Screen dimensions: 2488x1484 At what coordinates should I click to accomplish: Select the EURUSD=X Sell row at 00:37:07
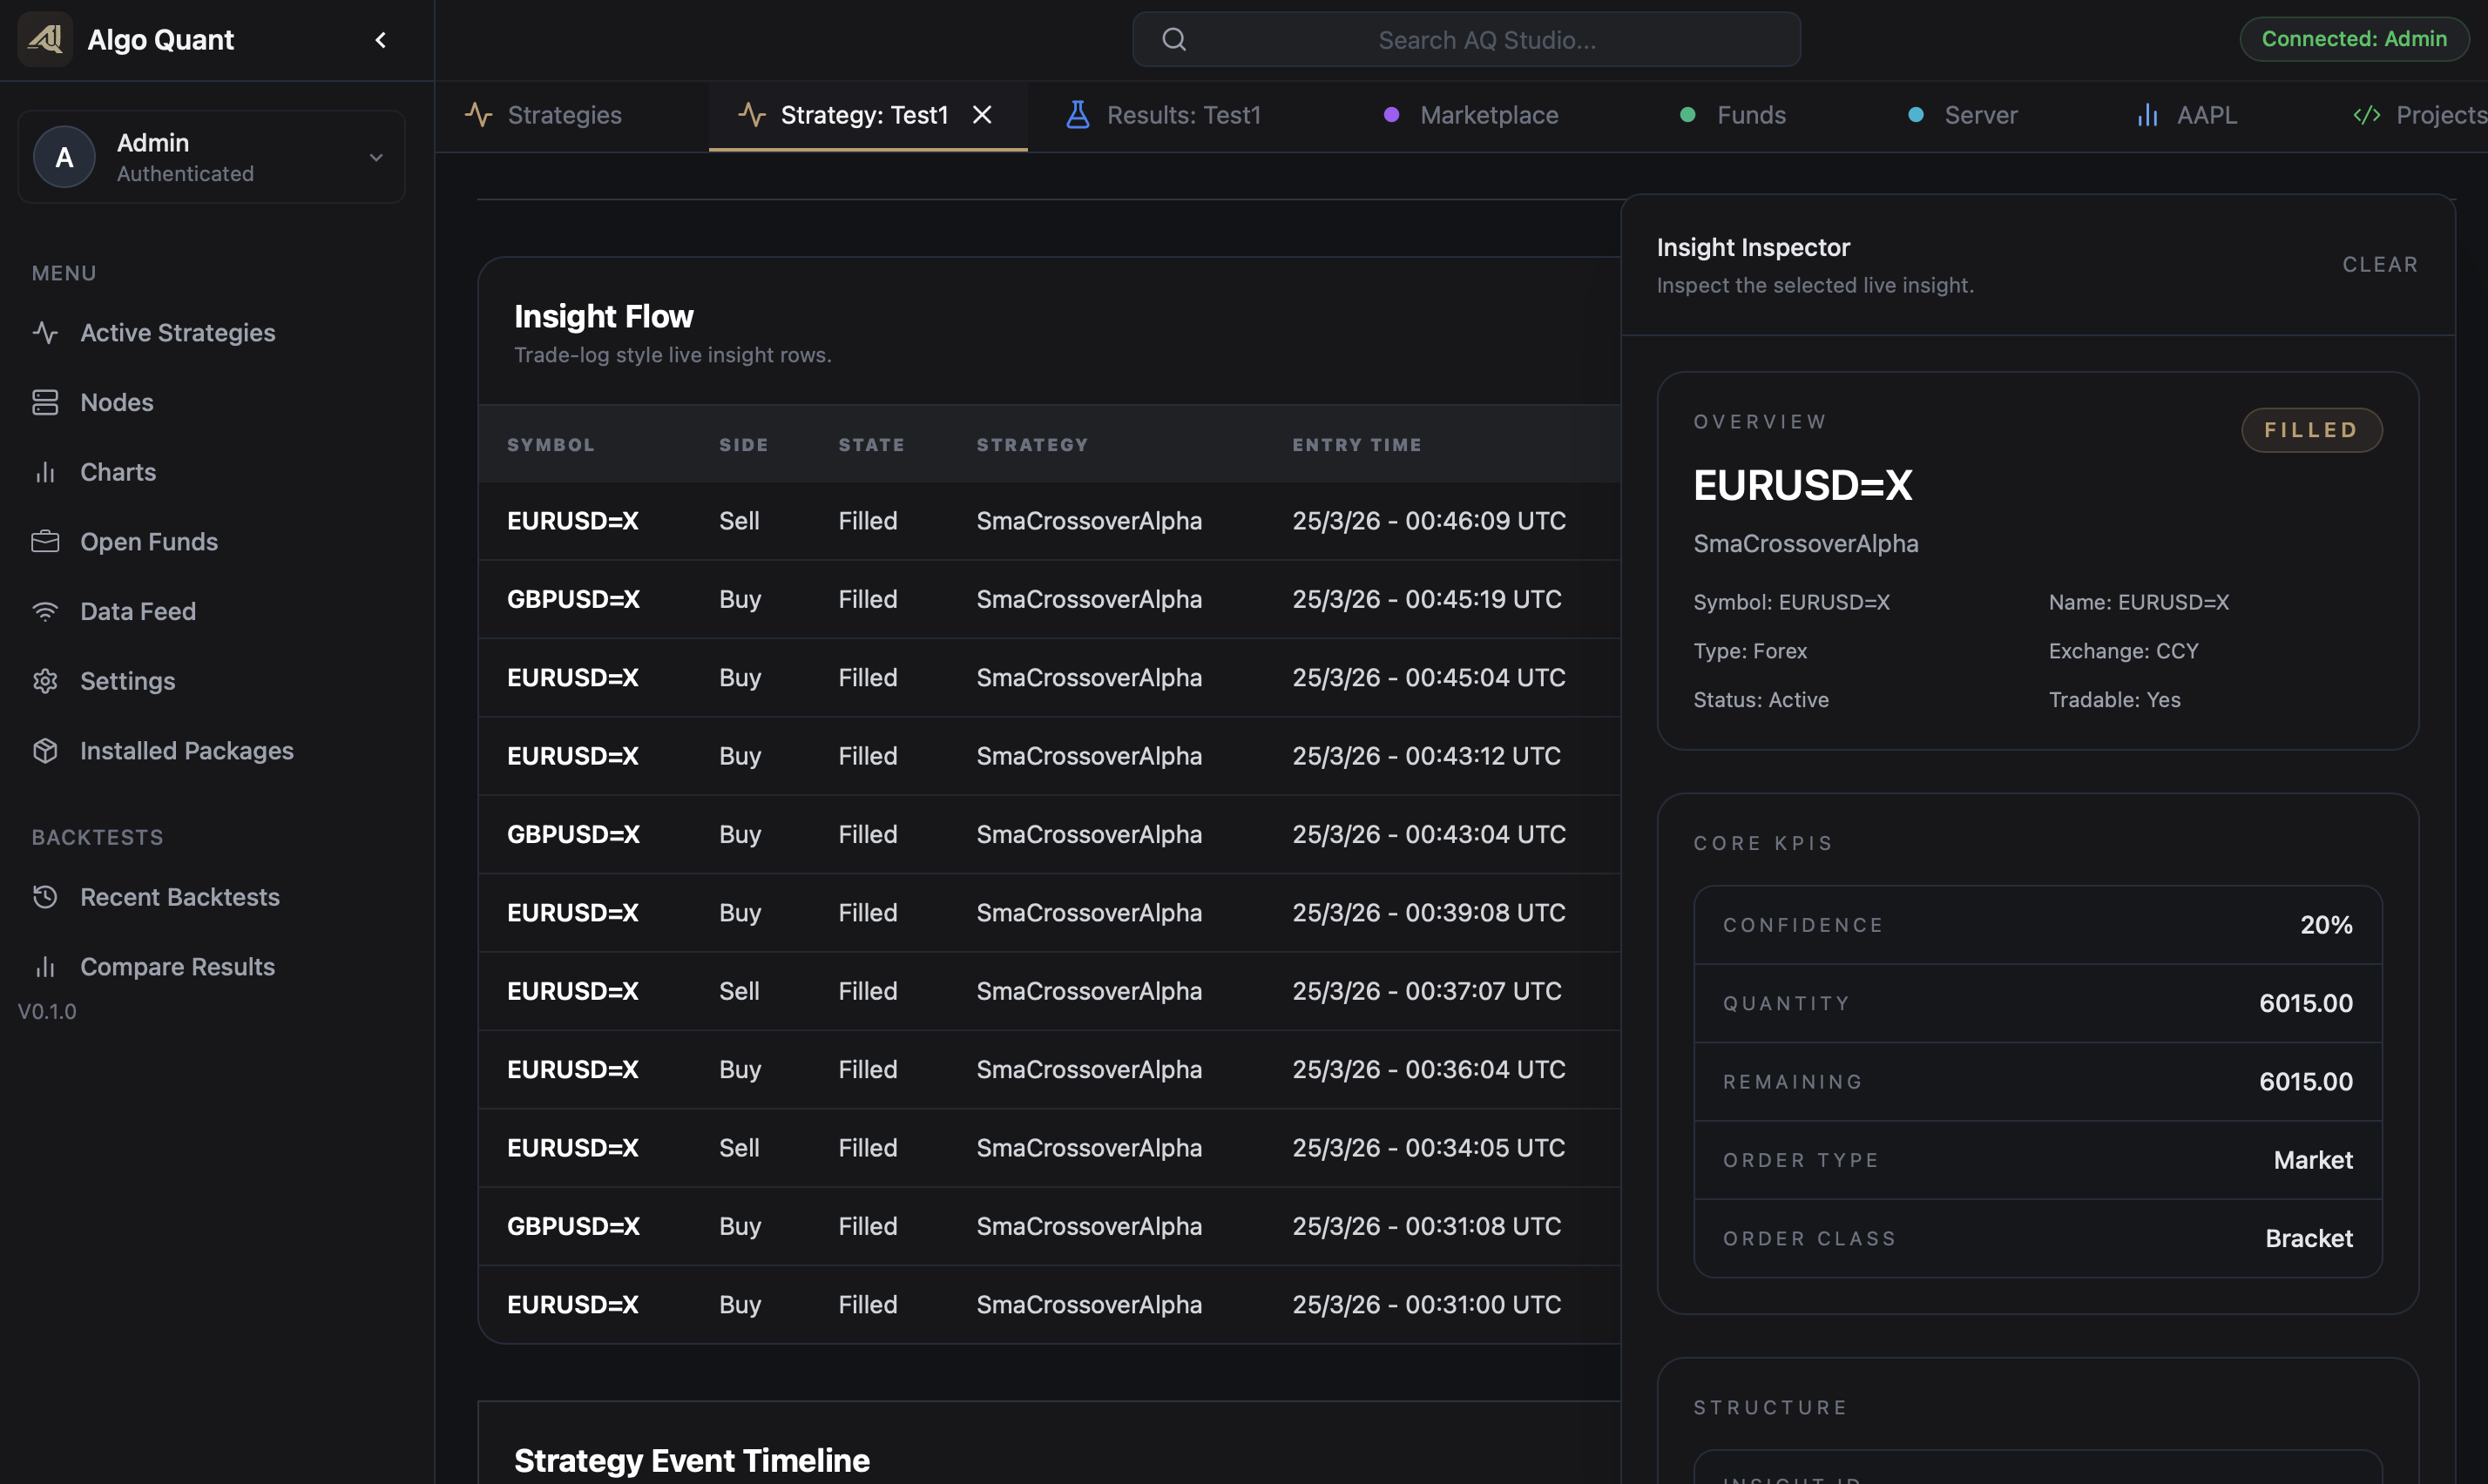(x=1049, y=991)
